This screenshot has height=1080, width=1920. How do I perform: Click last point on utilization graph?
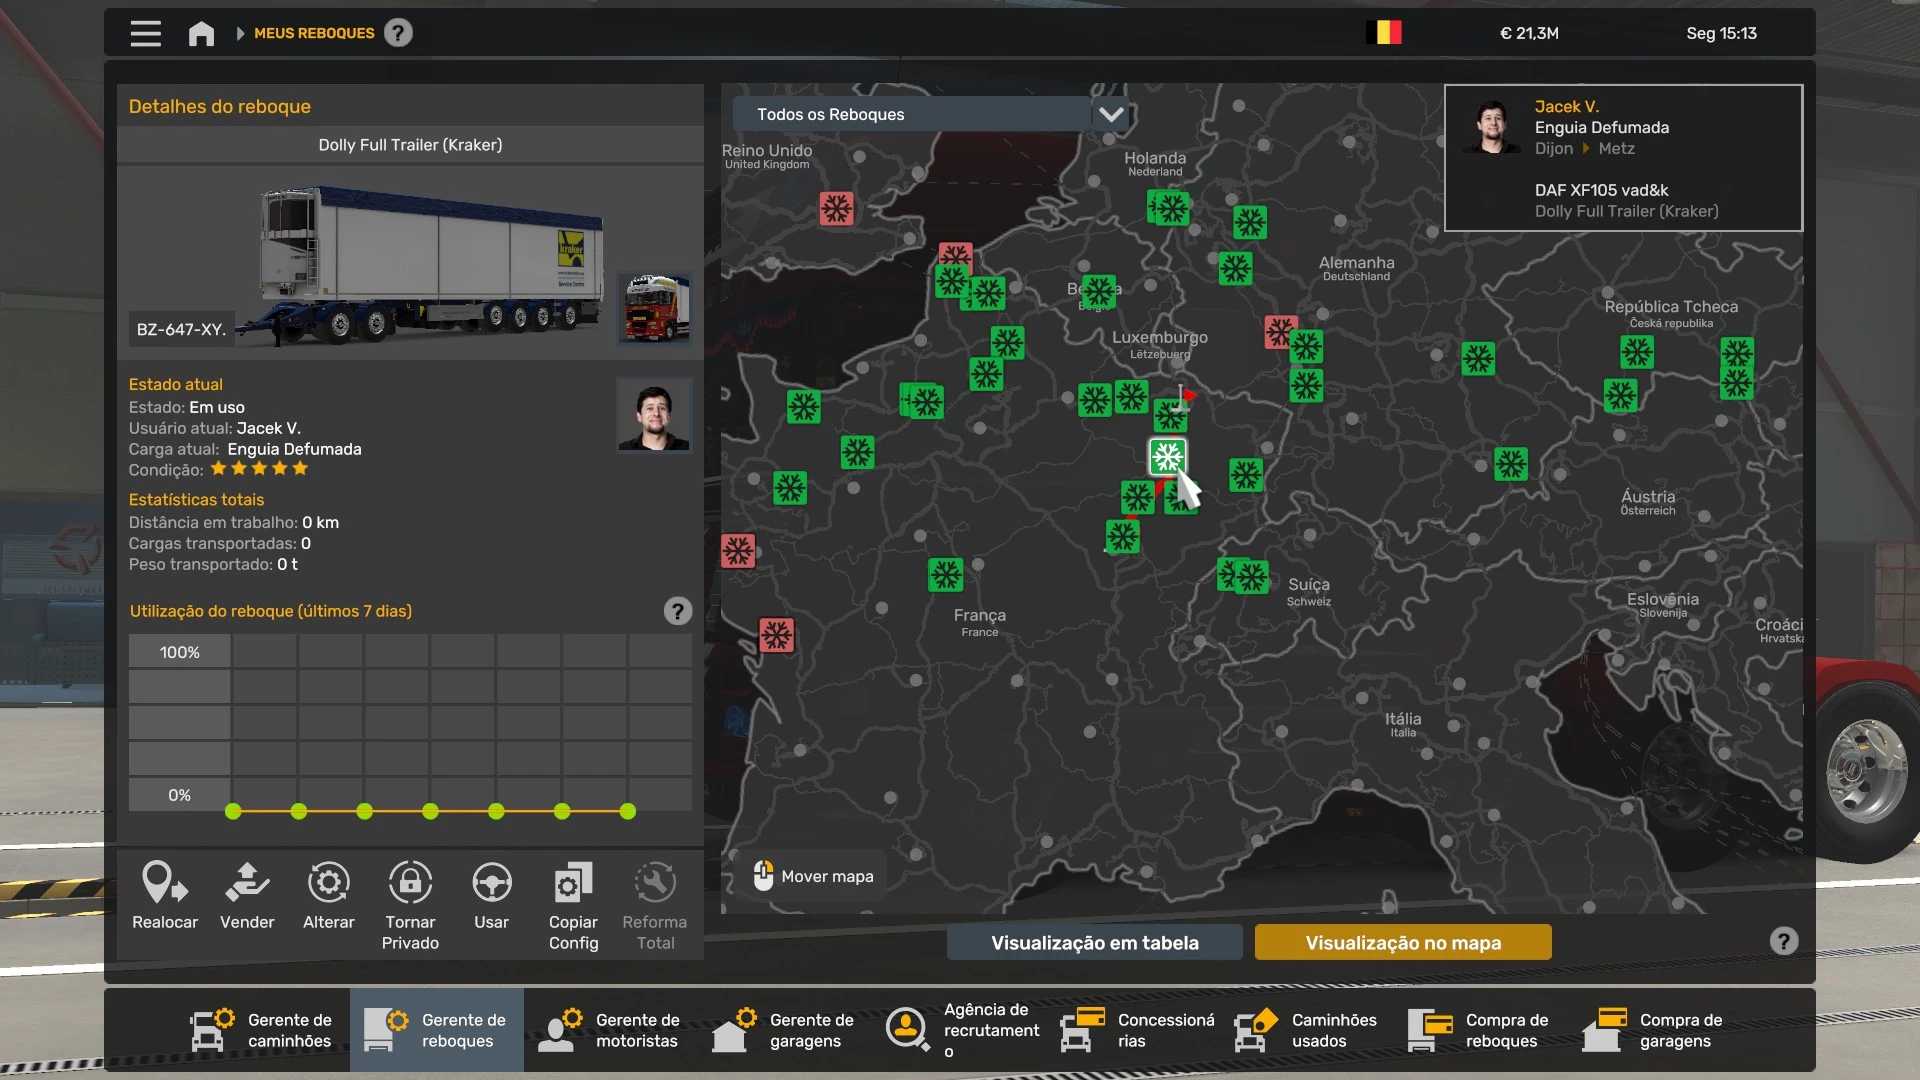click(628, 811)
